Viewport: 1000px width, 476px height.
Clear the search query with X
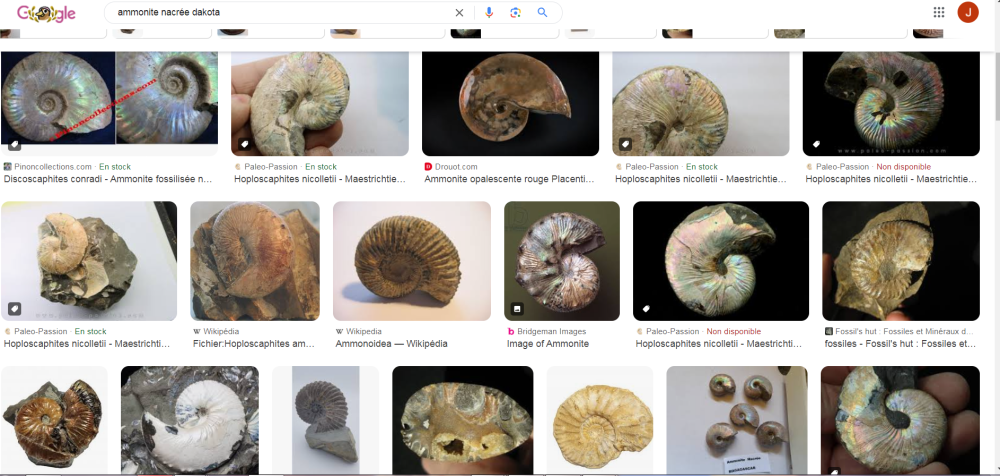459,13
